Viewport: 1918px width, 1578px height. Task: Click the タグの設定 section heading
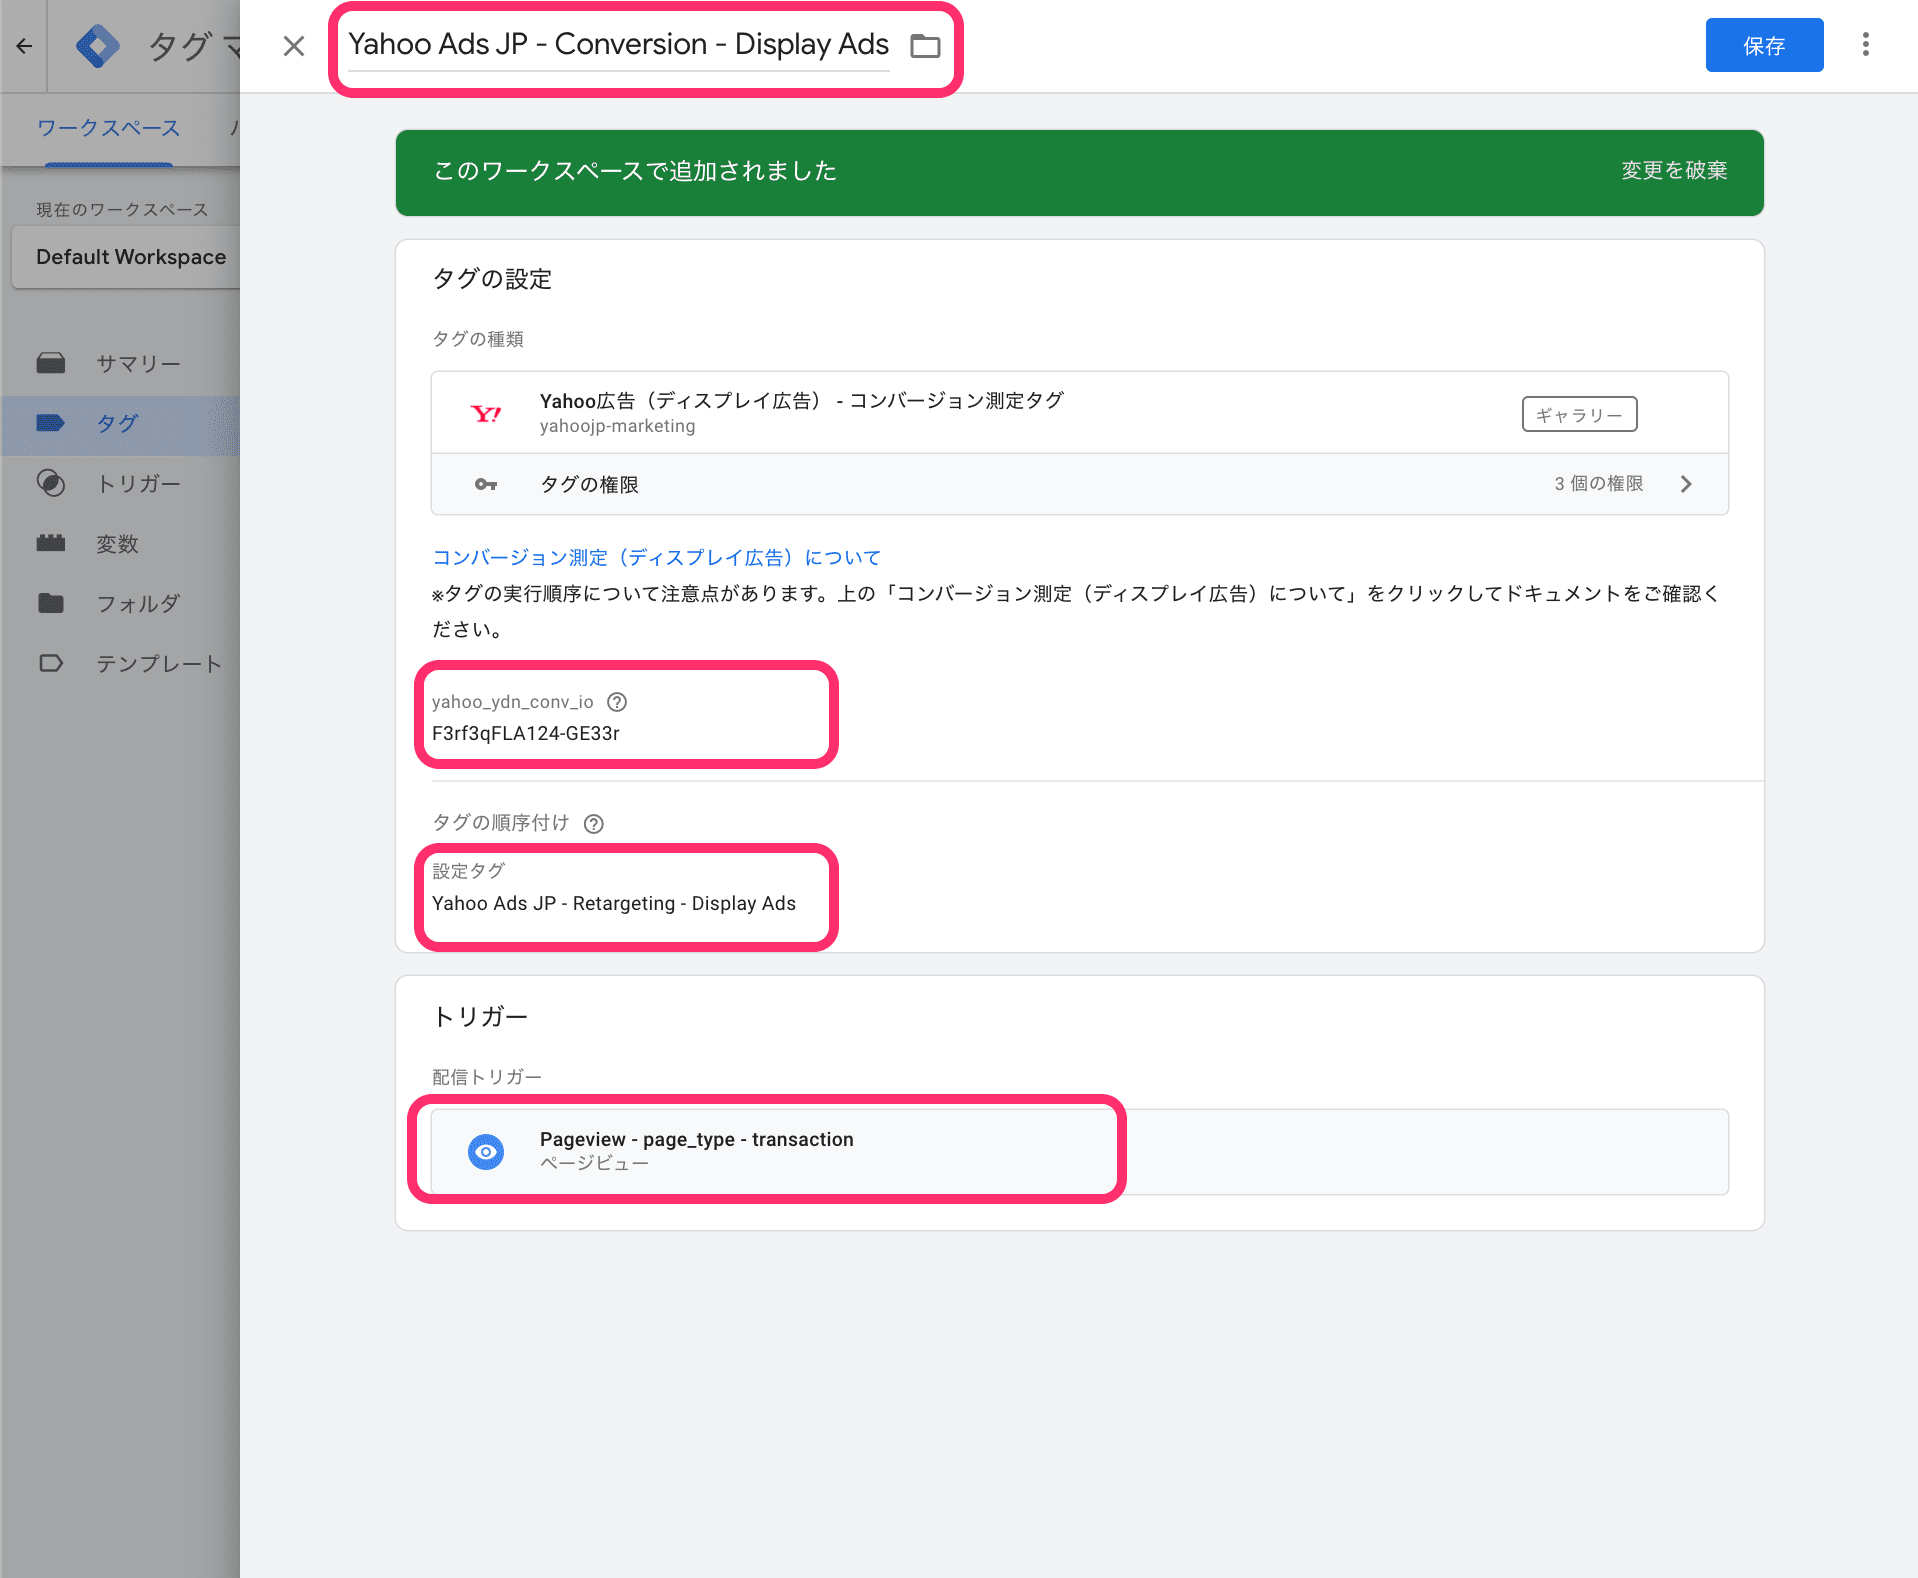coord(492,279)
